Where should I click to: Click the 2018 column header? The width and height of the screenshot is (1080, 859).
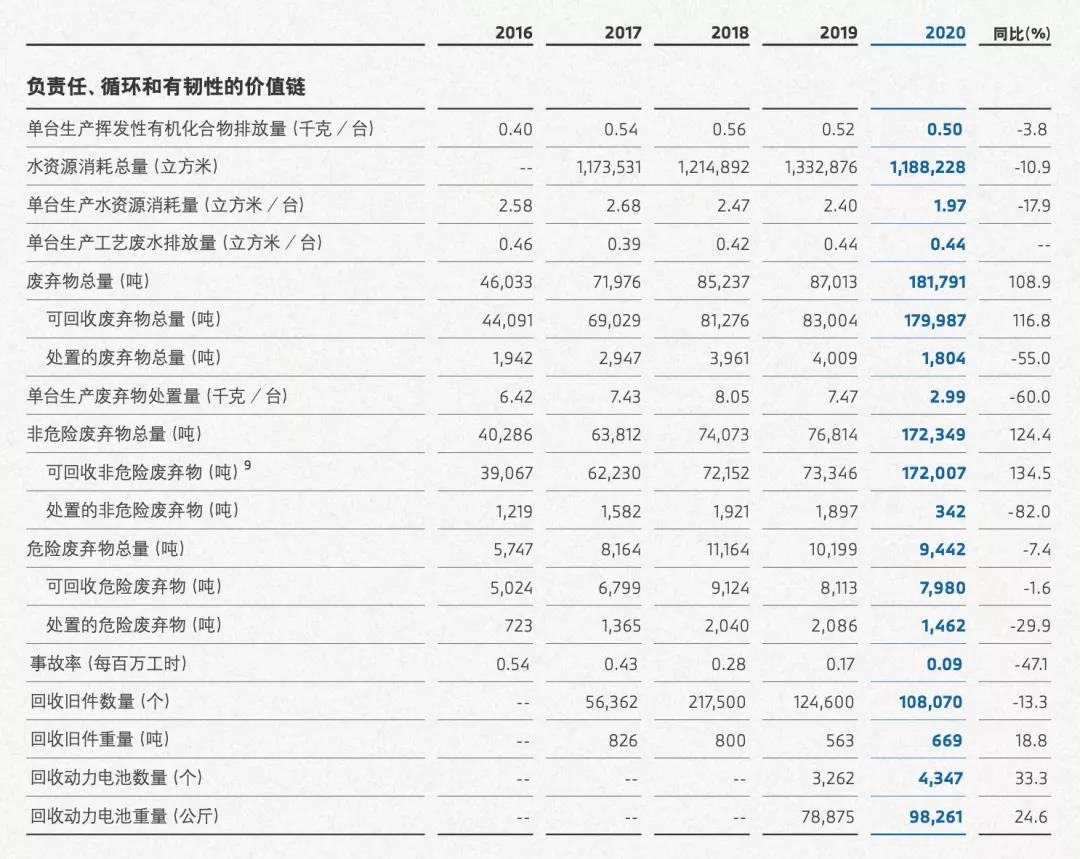click(730, 32)
